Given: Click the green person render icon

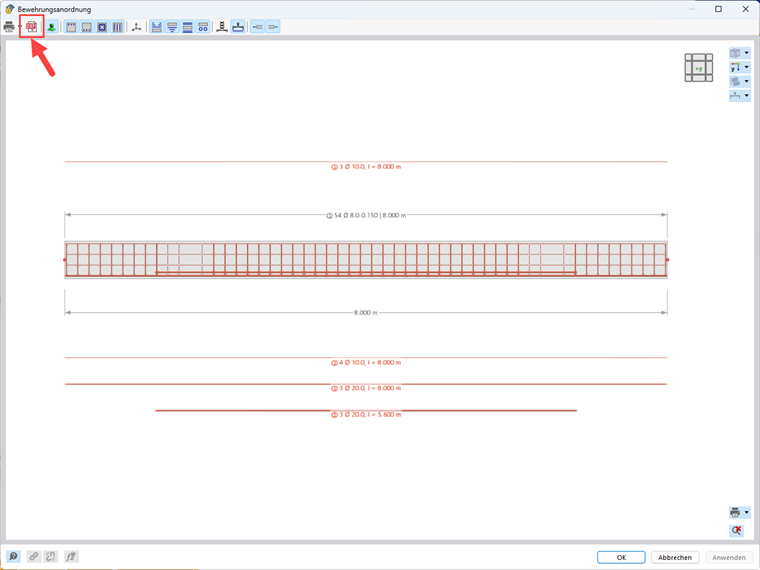Looking at the screenshot, I should point(51,27).
